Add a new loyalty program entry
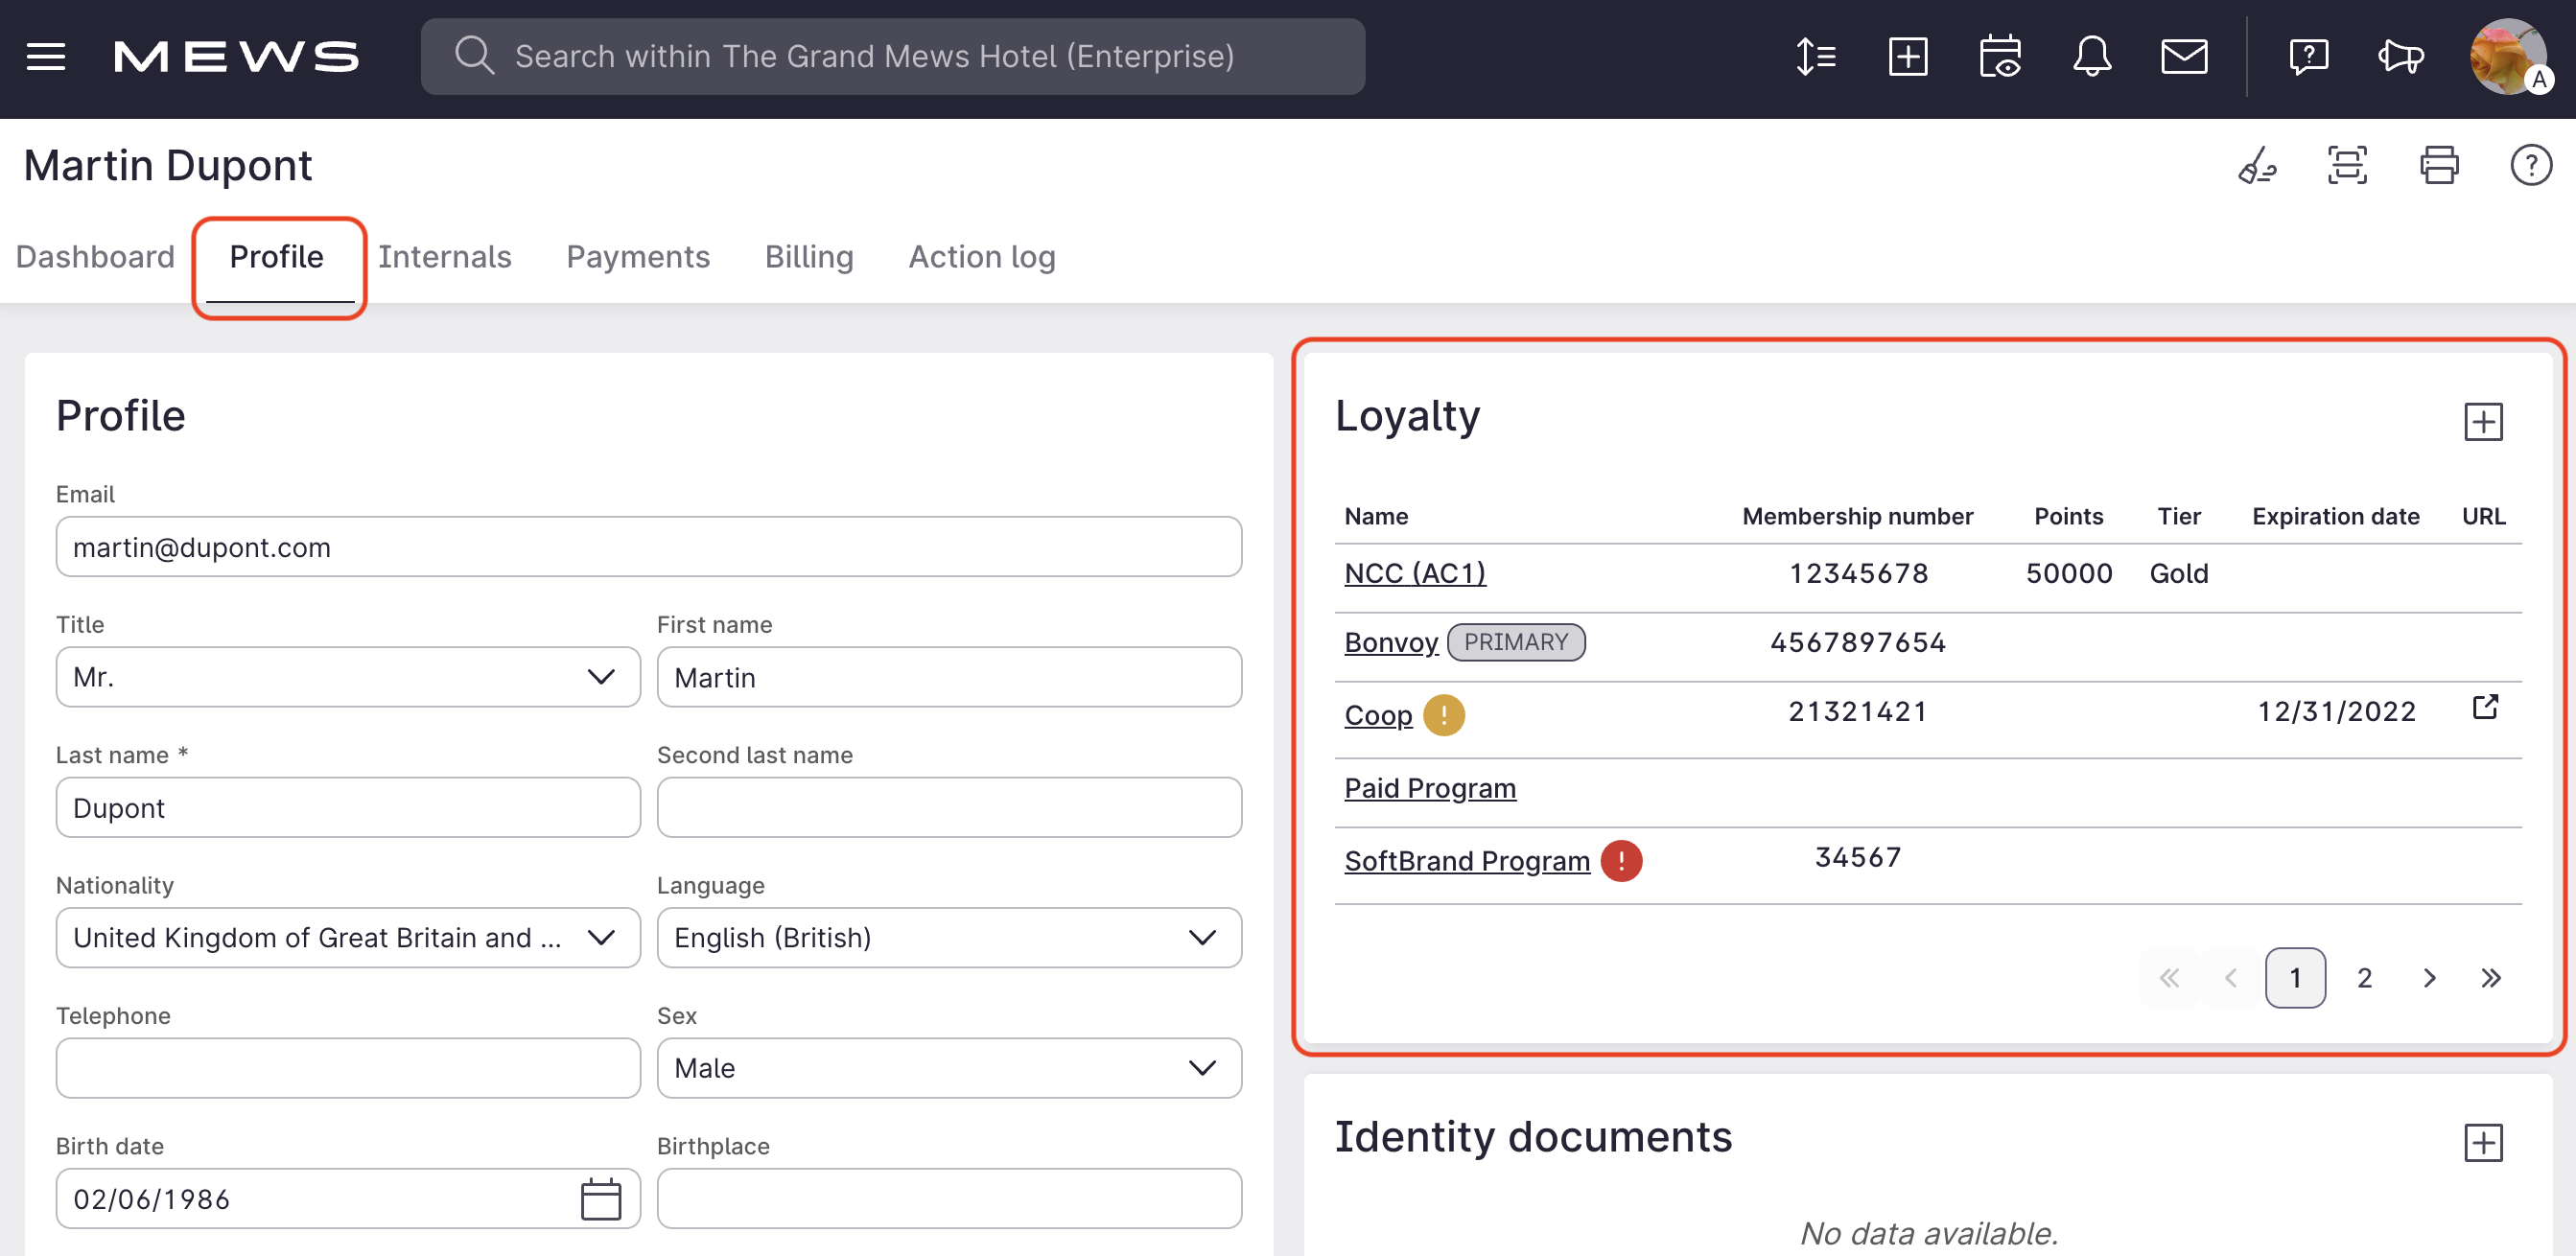Screen dimensions: 2576x1256 2484,421
